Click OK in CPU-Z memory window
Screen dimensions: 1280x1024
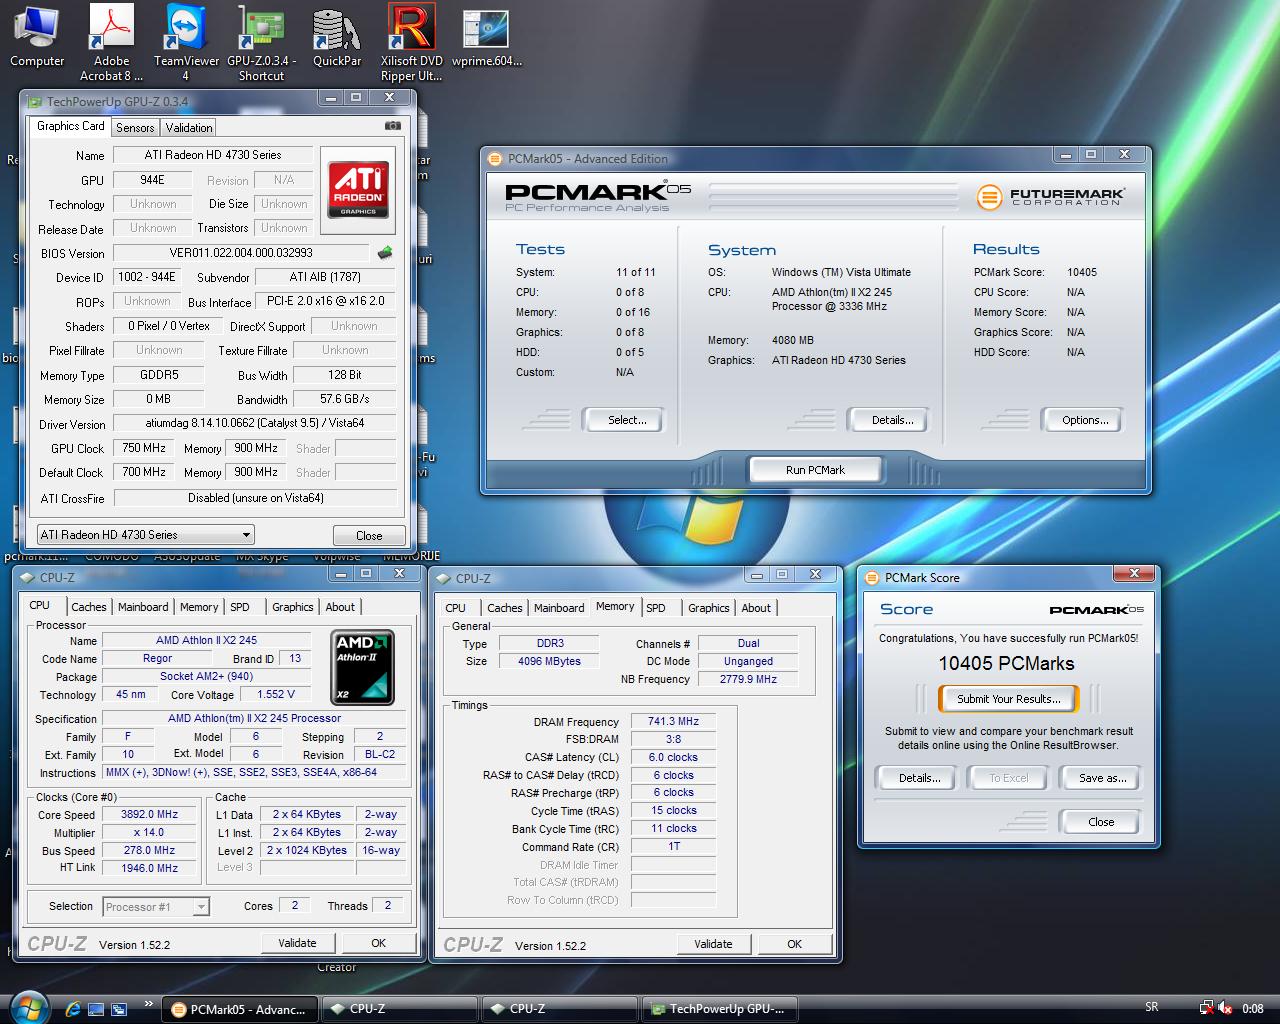pos(794,944)
